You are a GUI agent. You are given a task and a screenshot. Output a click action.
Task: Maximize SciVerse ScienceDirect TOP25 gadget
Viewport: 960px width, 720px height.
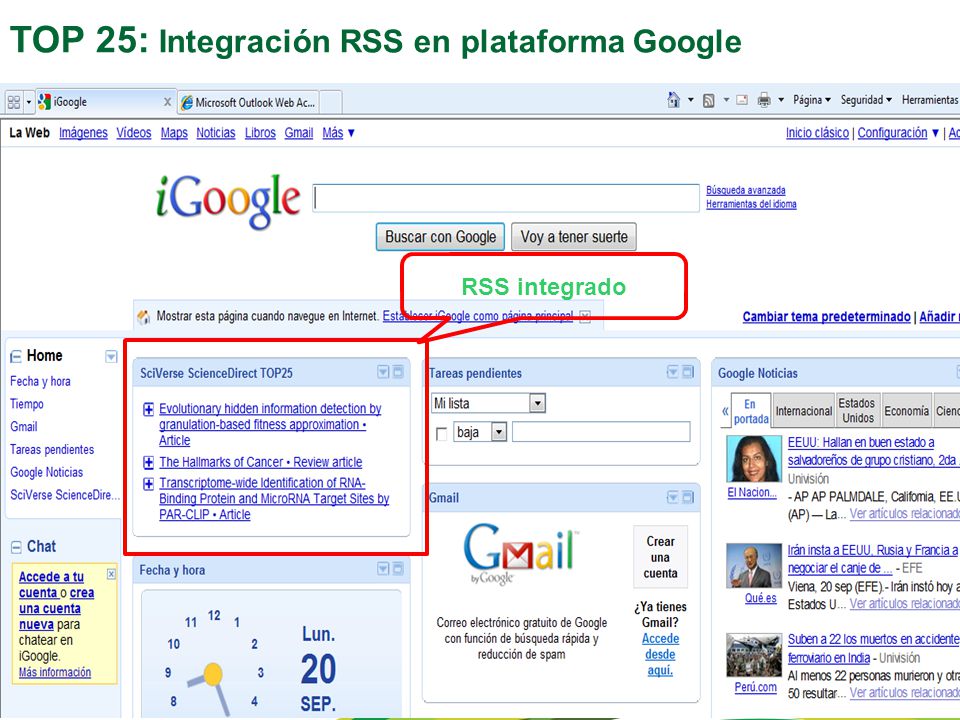[x=398, y=372]
